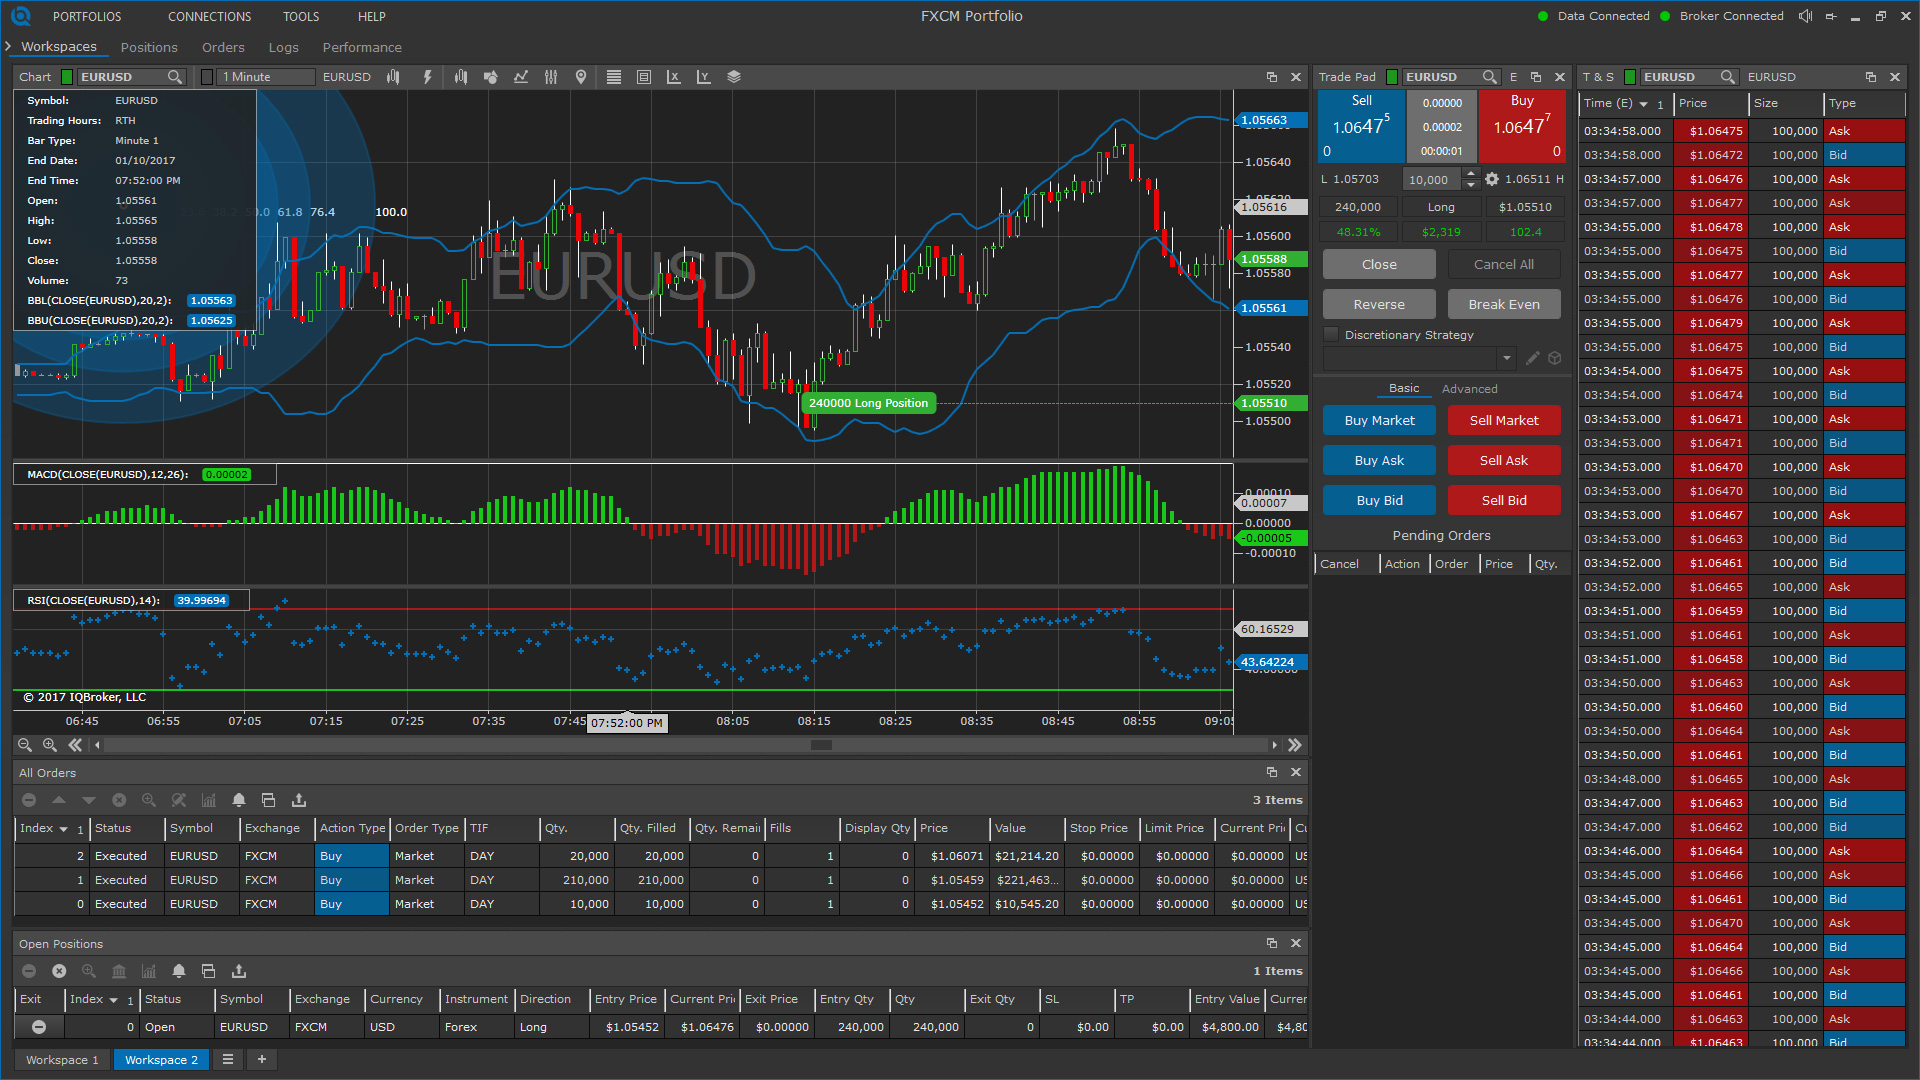Click the blue Sell 1.0647 price tile
1920x1080 pixels.
click(1361, 126)
